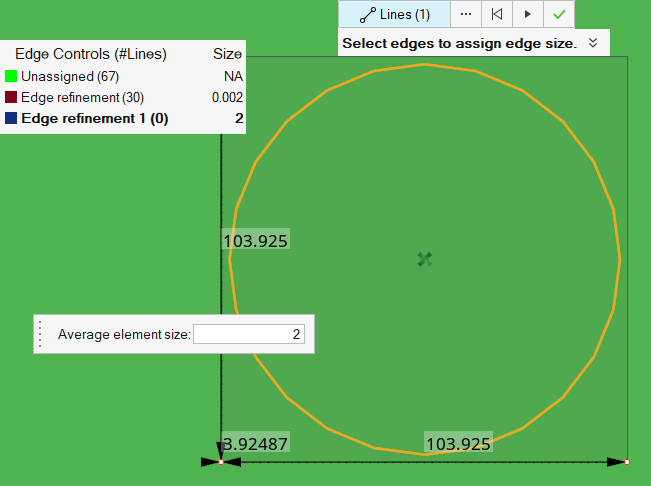Click the Size column header
Image resolution: width=651 pixels, height=486 pixels.
coord(227,54)
